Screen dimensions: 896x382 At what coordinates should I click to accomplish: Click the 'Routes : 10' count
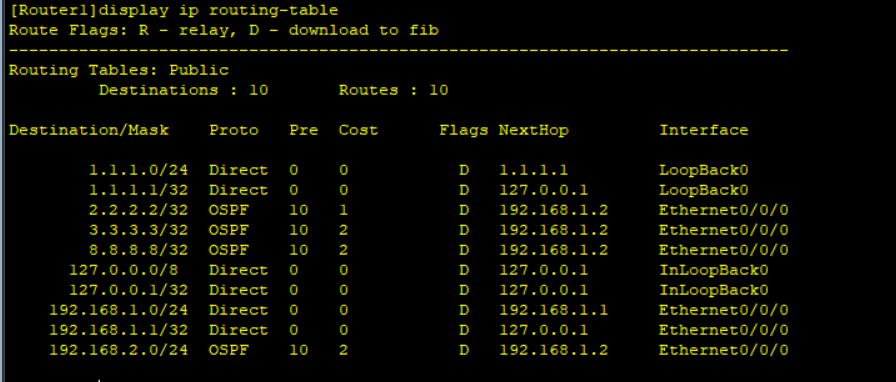click(x=394, y=90)
